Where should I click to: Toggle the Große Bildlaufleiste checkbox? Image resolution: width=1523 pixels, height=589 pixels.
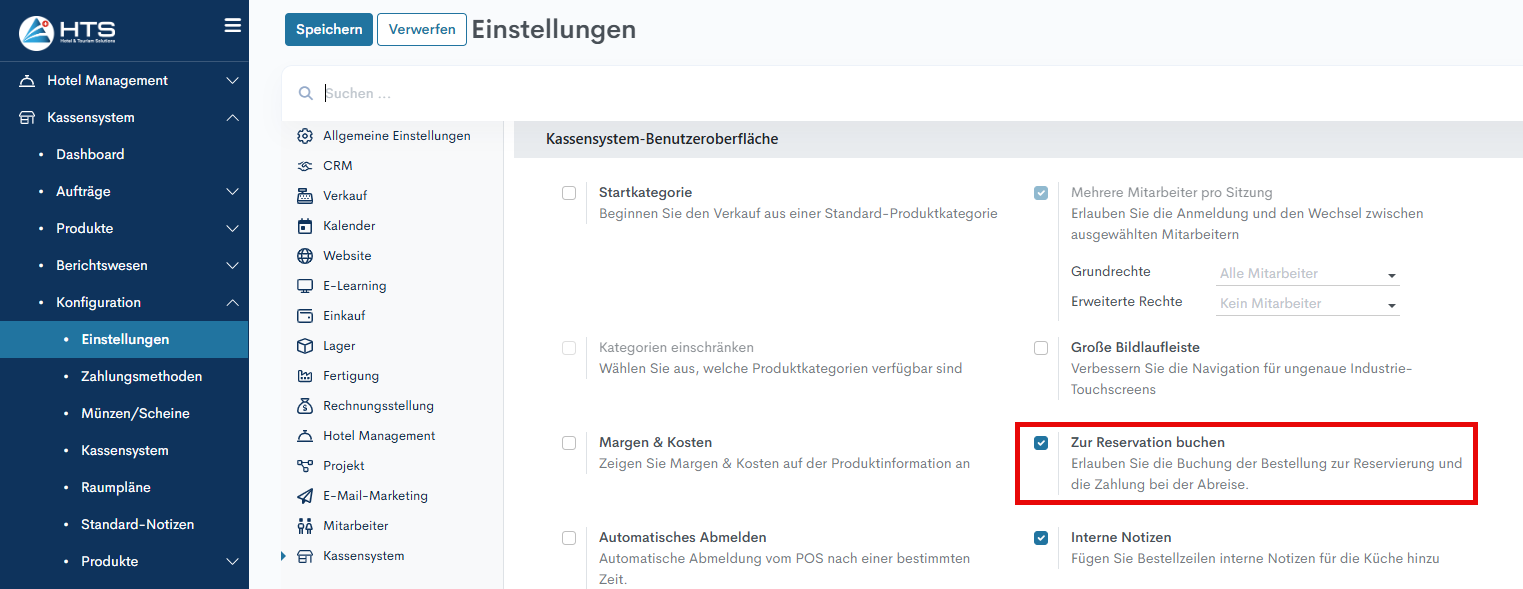1041,348
